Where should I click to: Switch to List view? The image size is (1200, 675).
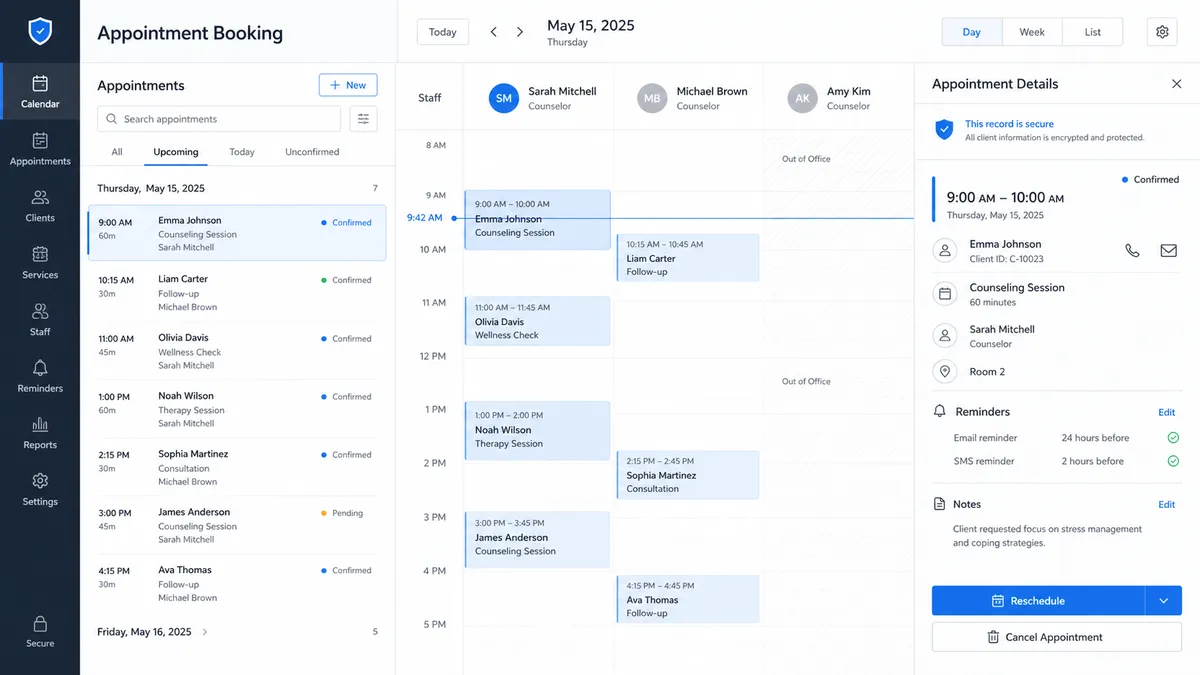[1093, 32]
